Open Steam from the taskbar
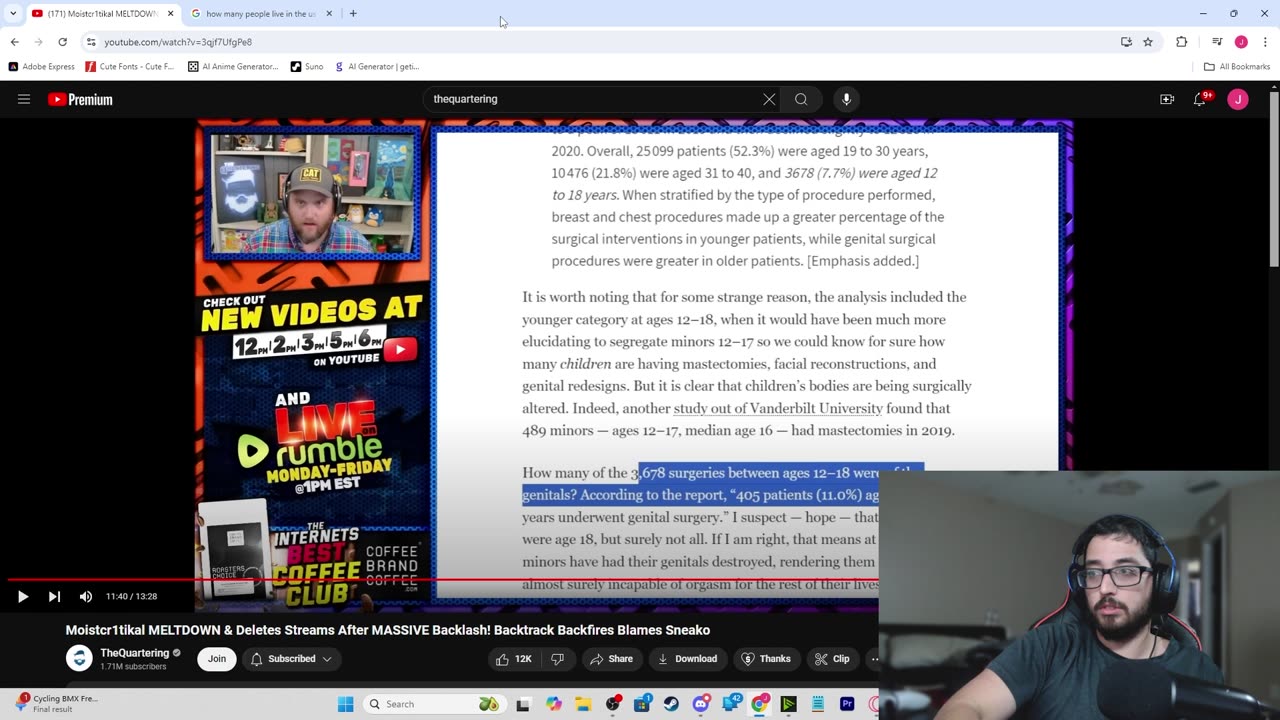1280x720 pixels. (671, 704)
